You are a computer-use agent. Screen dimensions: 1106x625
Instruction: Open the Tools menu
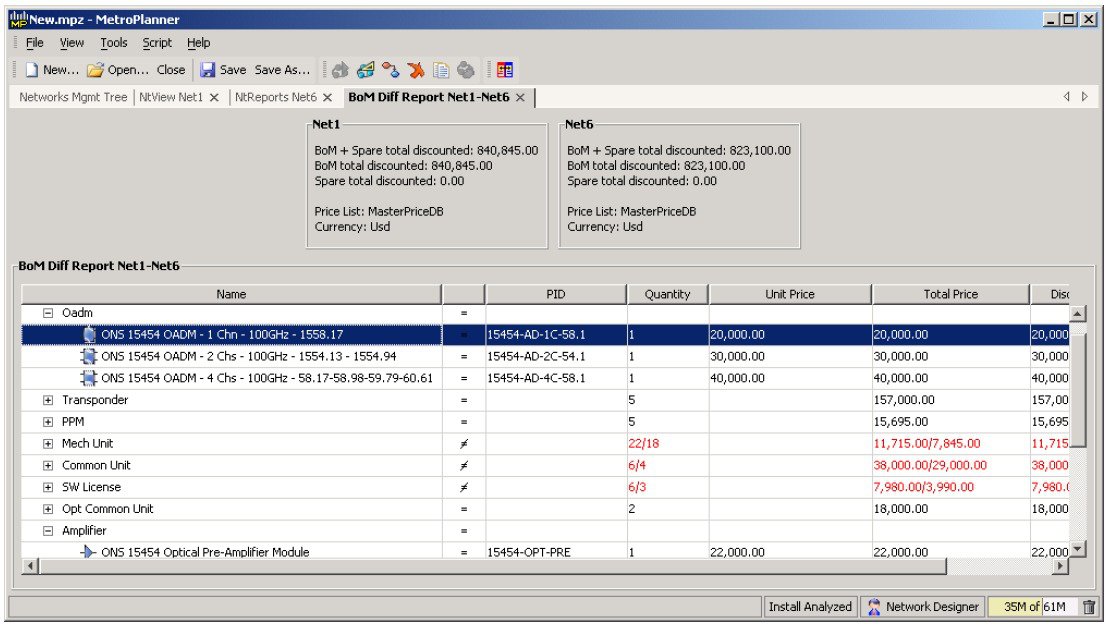pyautogui.click(x=114, y=43)
